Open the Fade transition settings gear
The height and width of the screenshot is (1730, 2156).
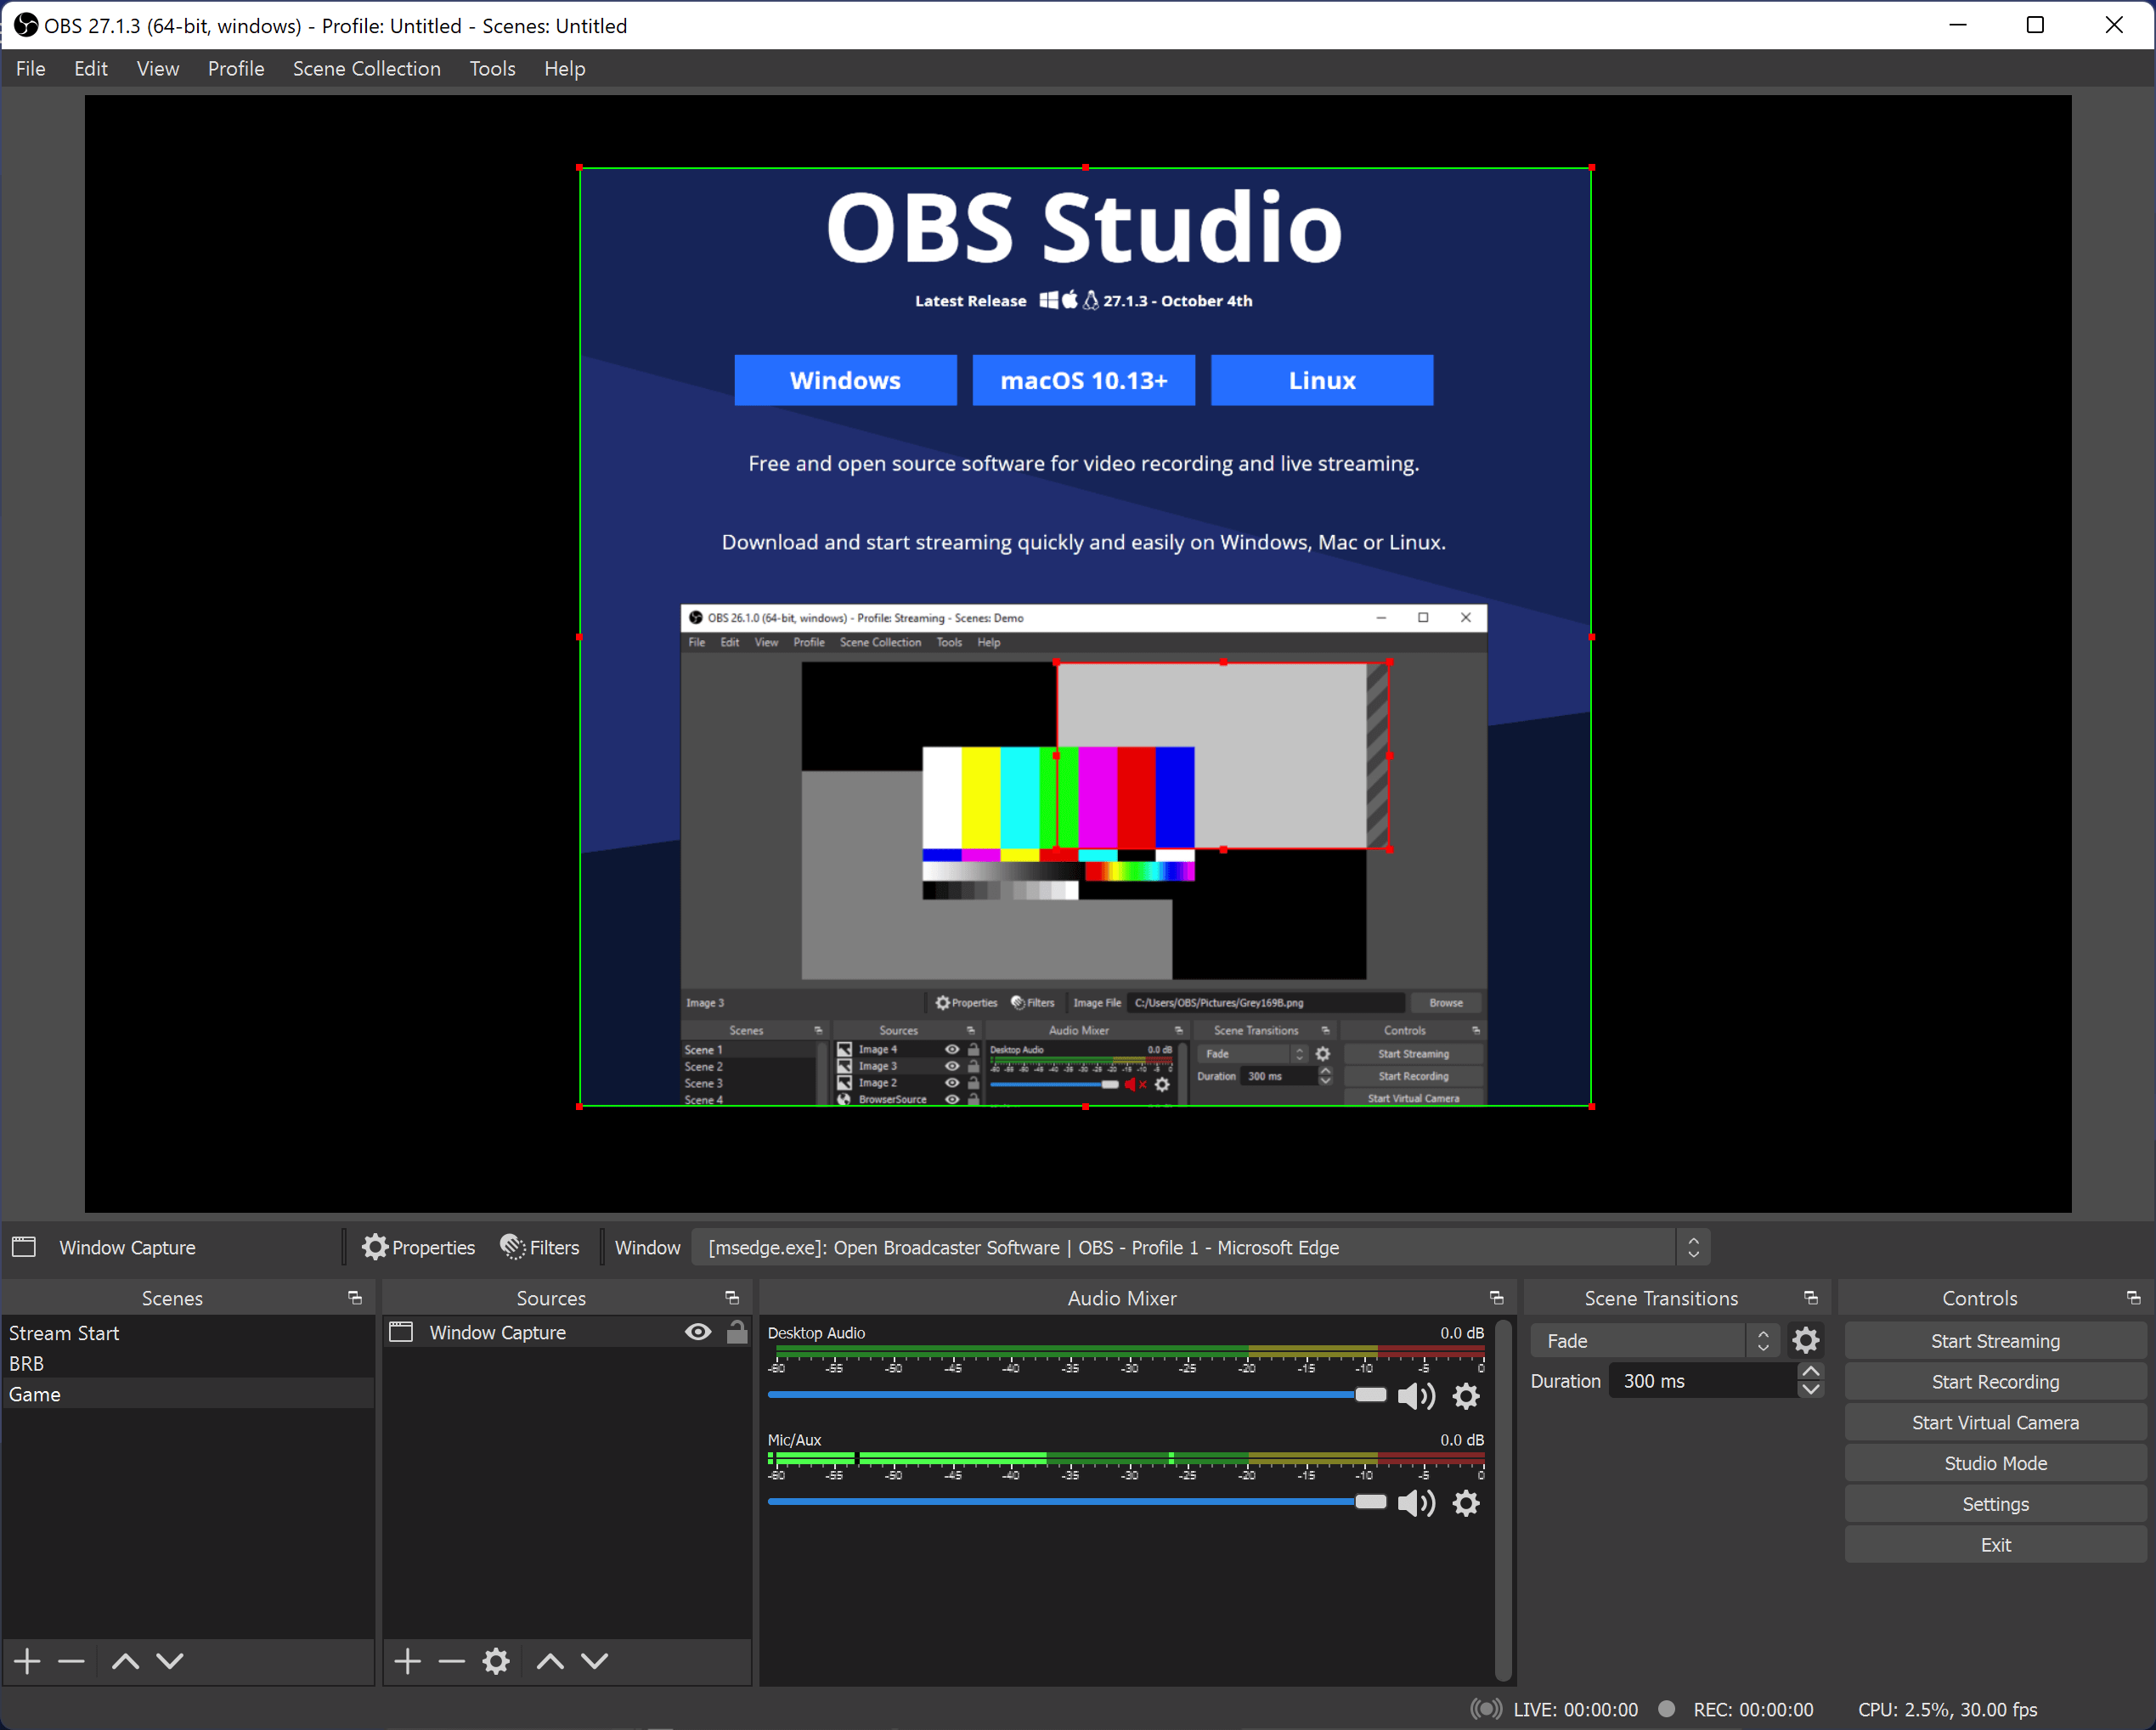[x=1806, y=1340]
